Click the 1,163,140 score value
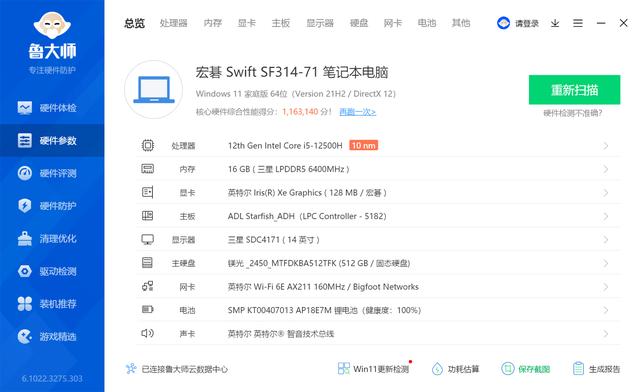The height and width of the screenshot is (392, 640). pyautogui.click(x=300, y=111)
